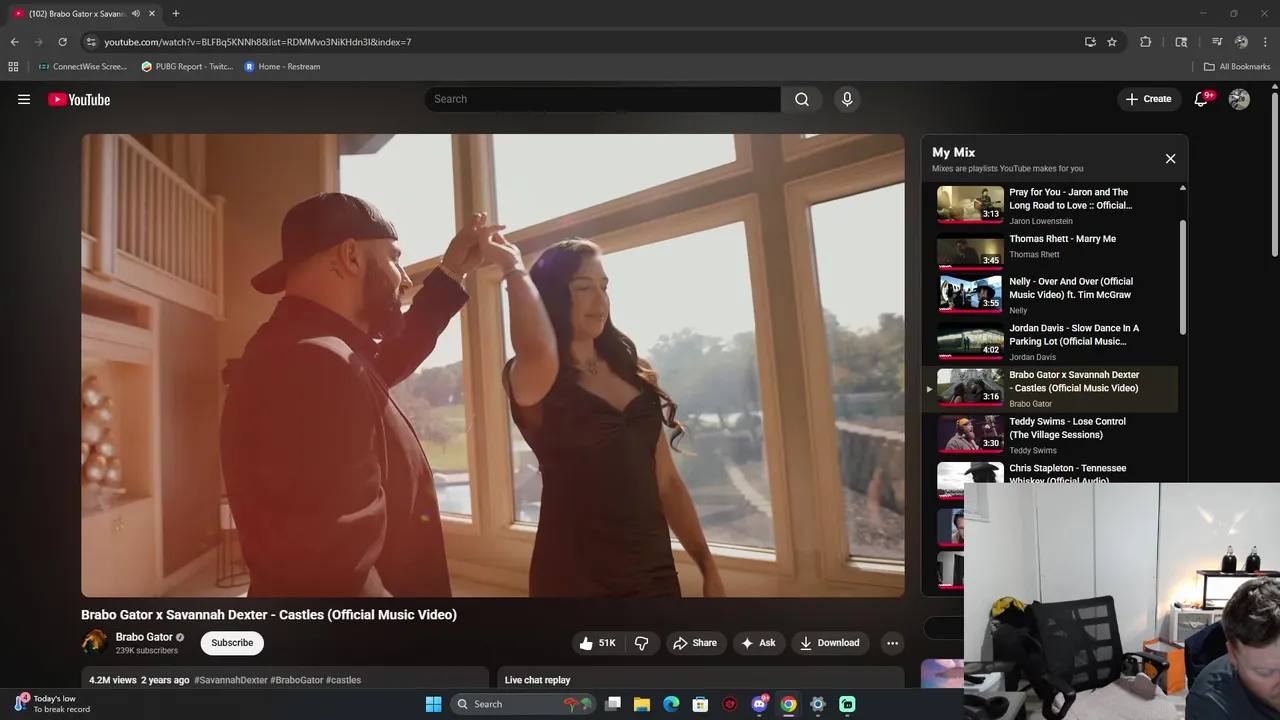
Task: Click the #castles hashtag
Action: 343,680
